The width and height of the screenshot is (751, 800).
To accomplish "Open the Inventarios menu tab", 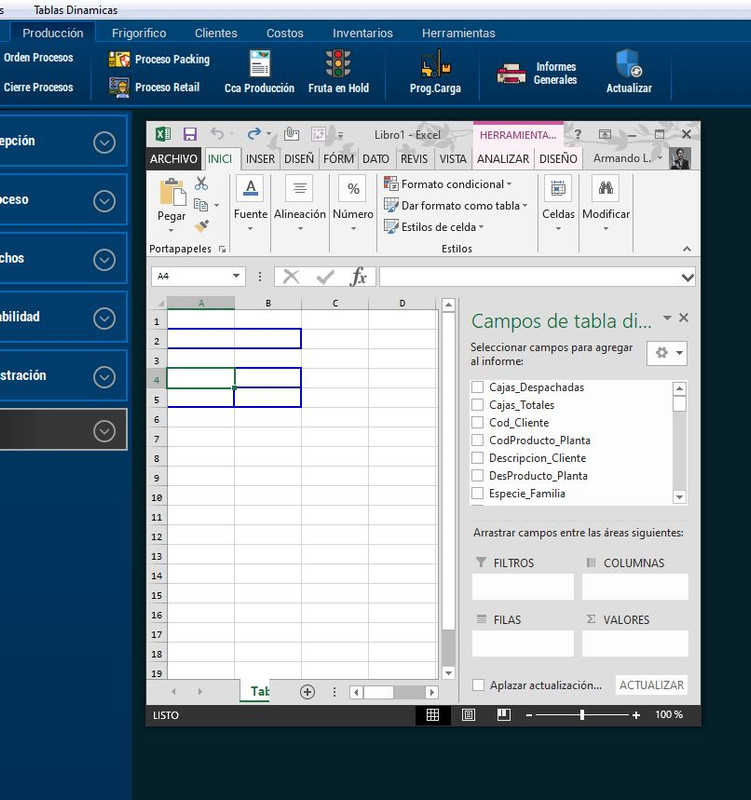I will tap(363, 33).
